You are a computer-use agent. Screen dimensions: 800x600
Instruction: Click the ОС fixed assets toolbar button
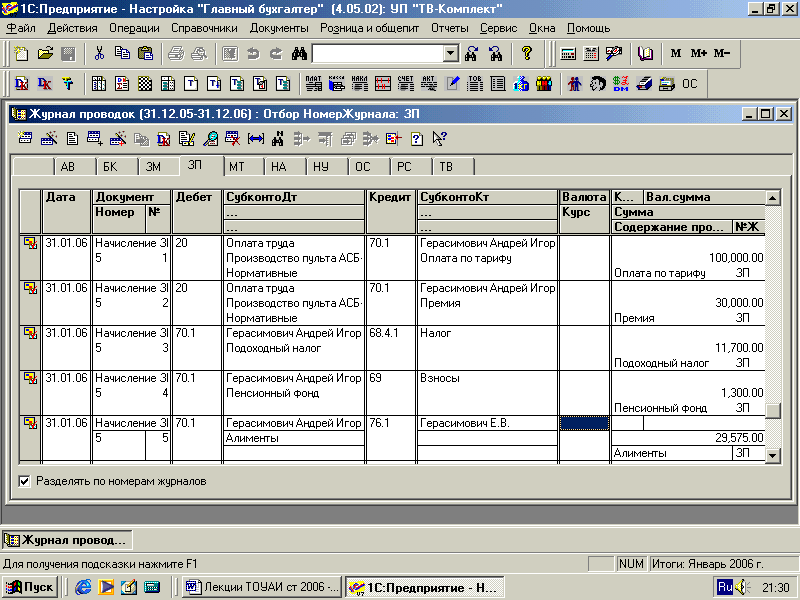pyautogui.click(x=690, y=84)
